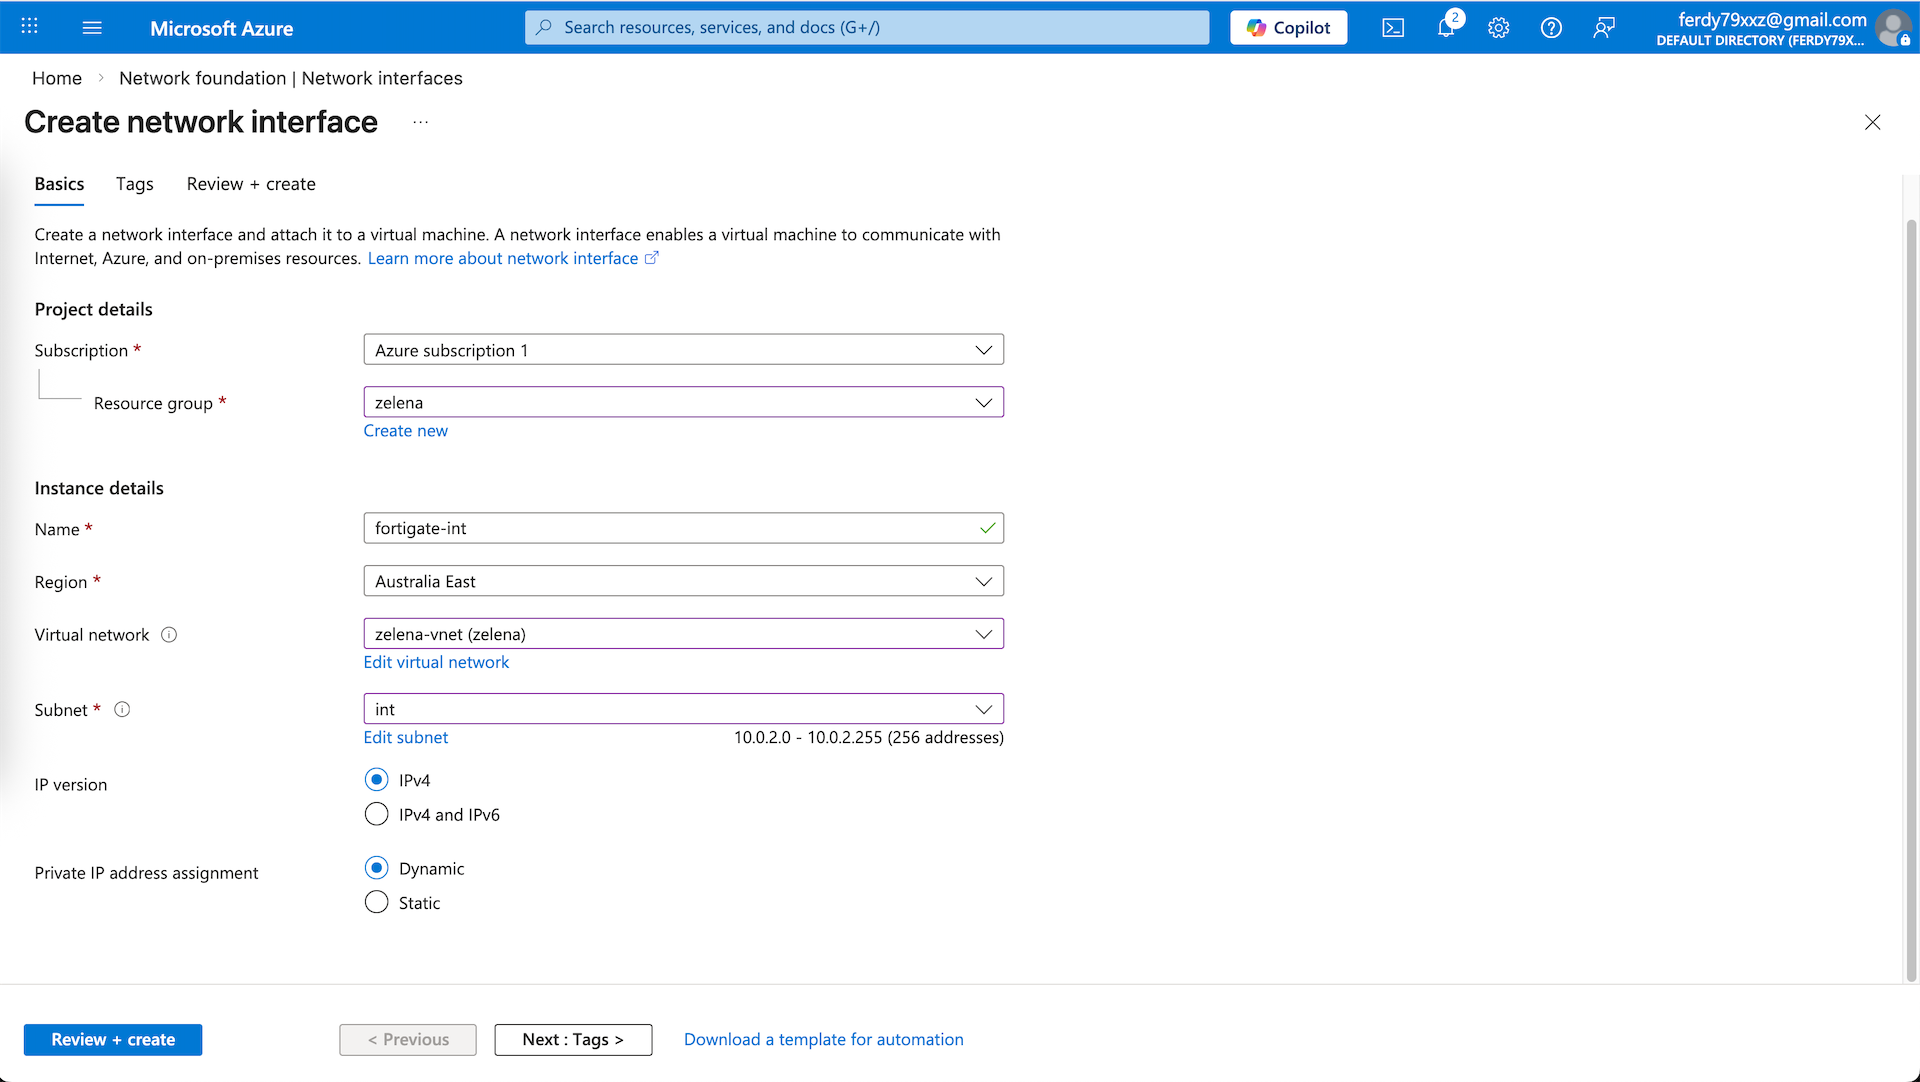The width and height of the screenshot is (1920, 1082).
Task: Click the Subnet info icon
Action: coord(122,710)
